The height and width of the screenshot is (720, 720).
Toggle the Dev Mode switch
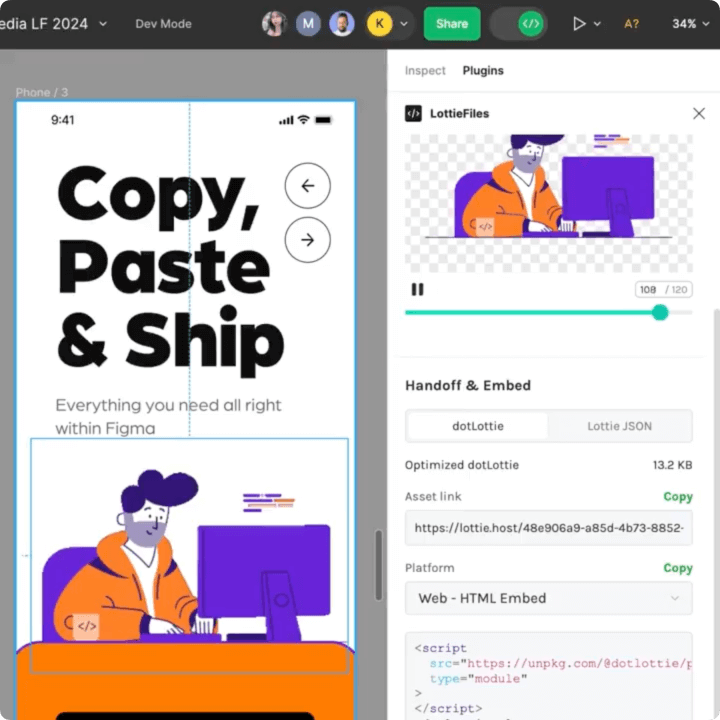click(x=518, y=24)
